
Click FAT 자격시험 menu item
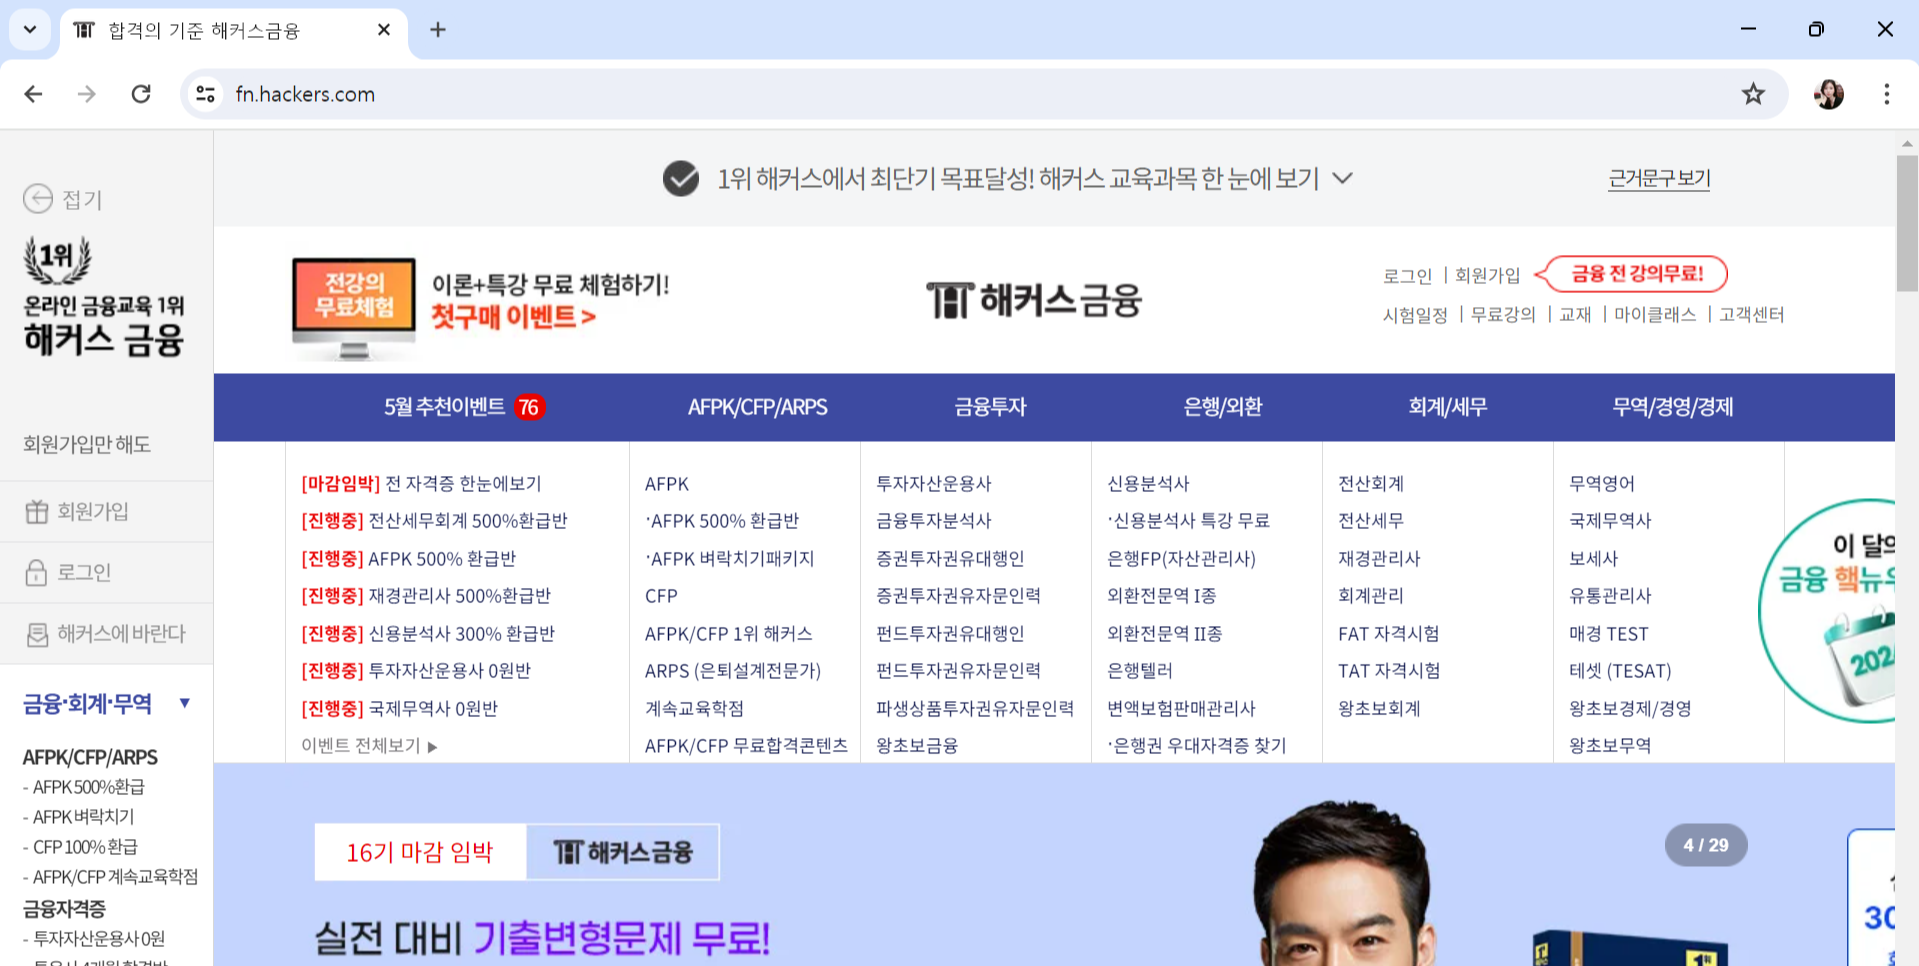click(1388, 634)
